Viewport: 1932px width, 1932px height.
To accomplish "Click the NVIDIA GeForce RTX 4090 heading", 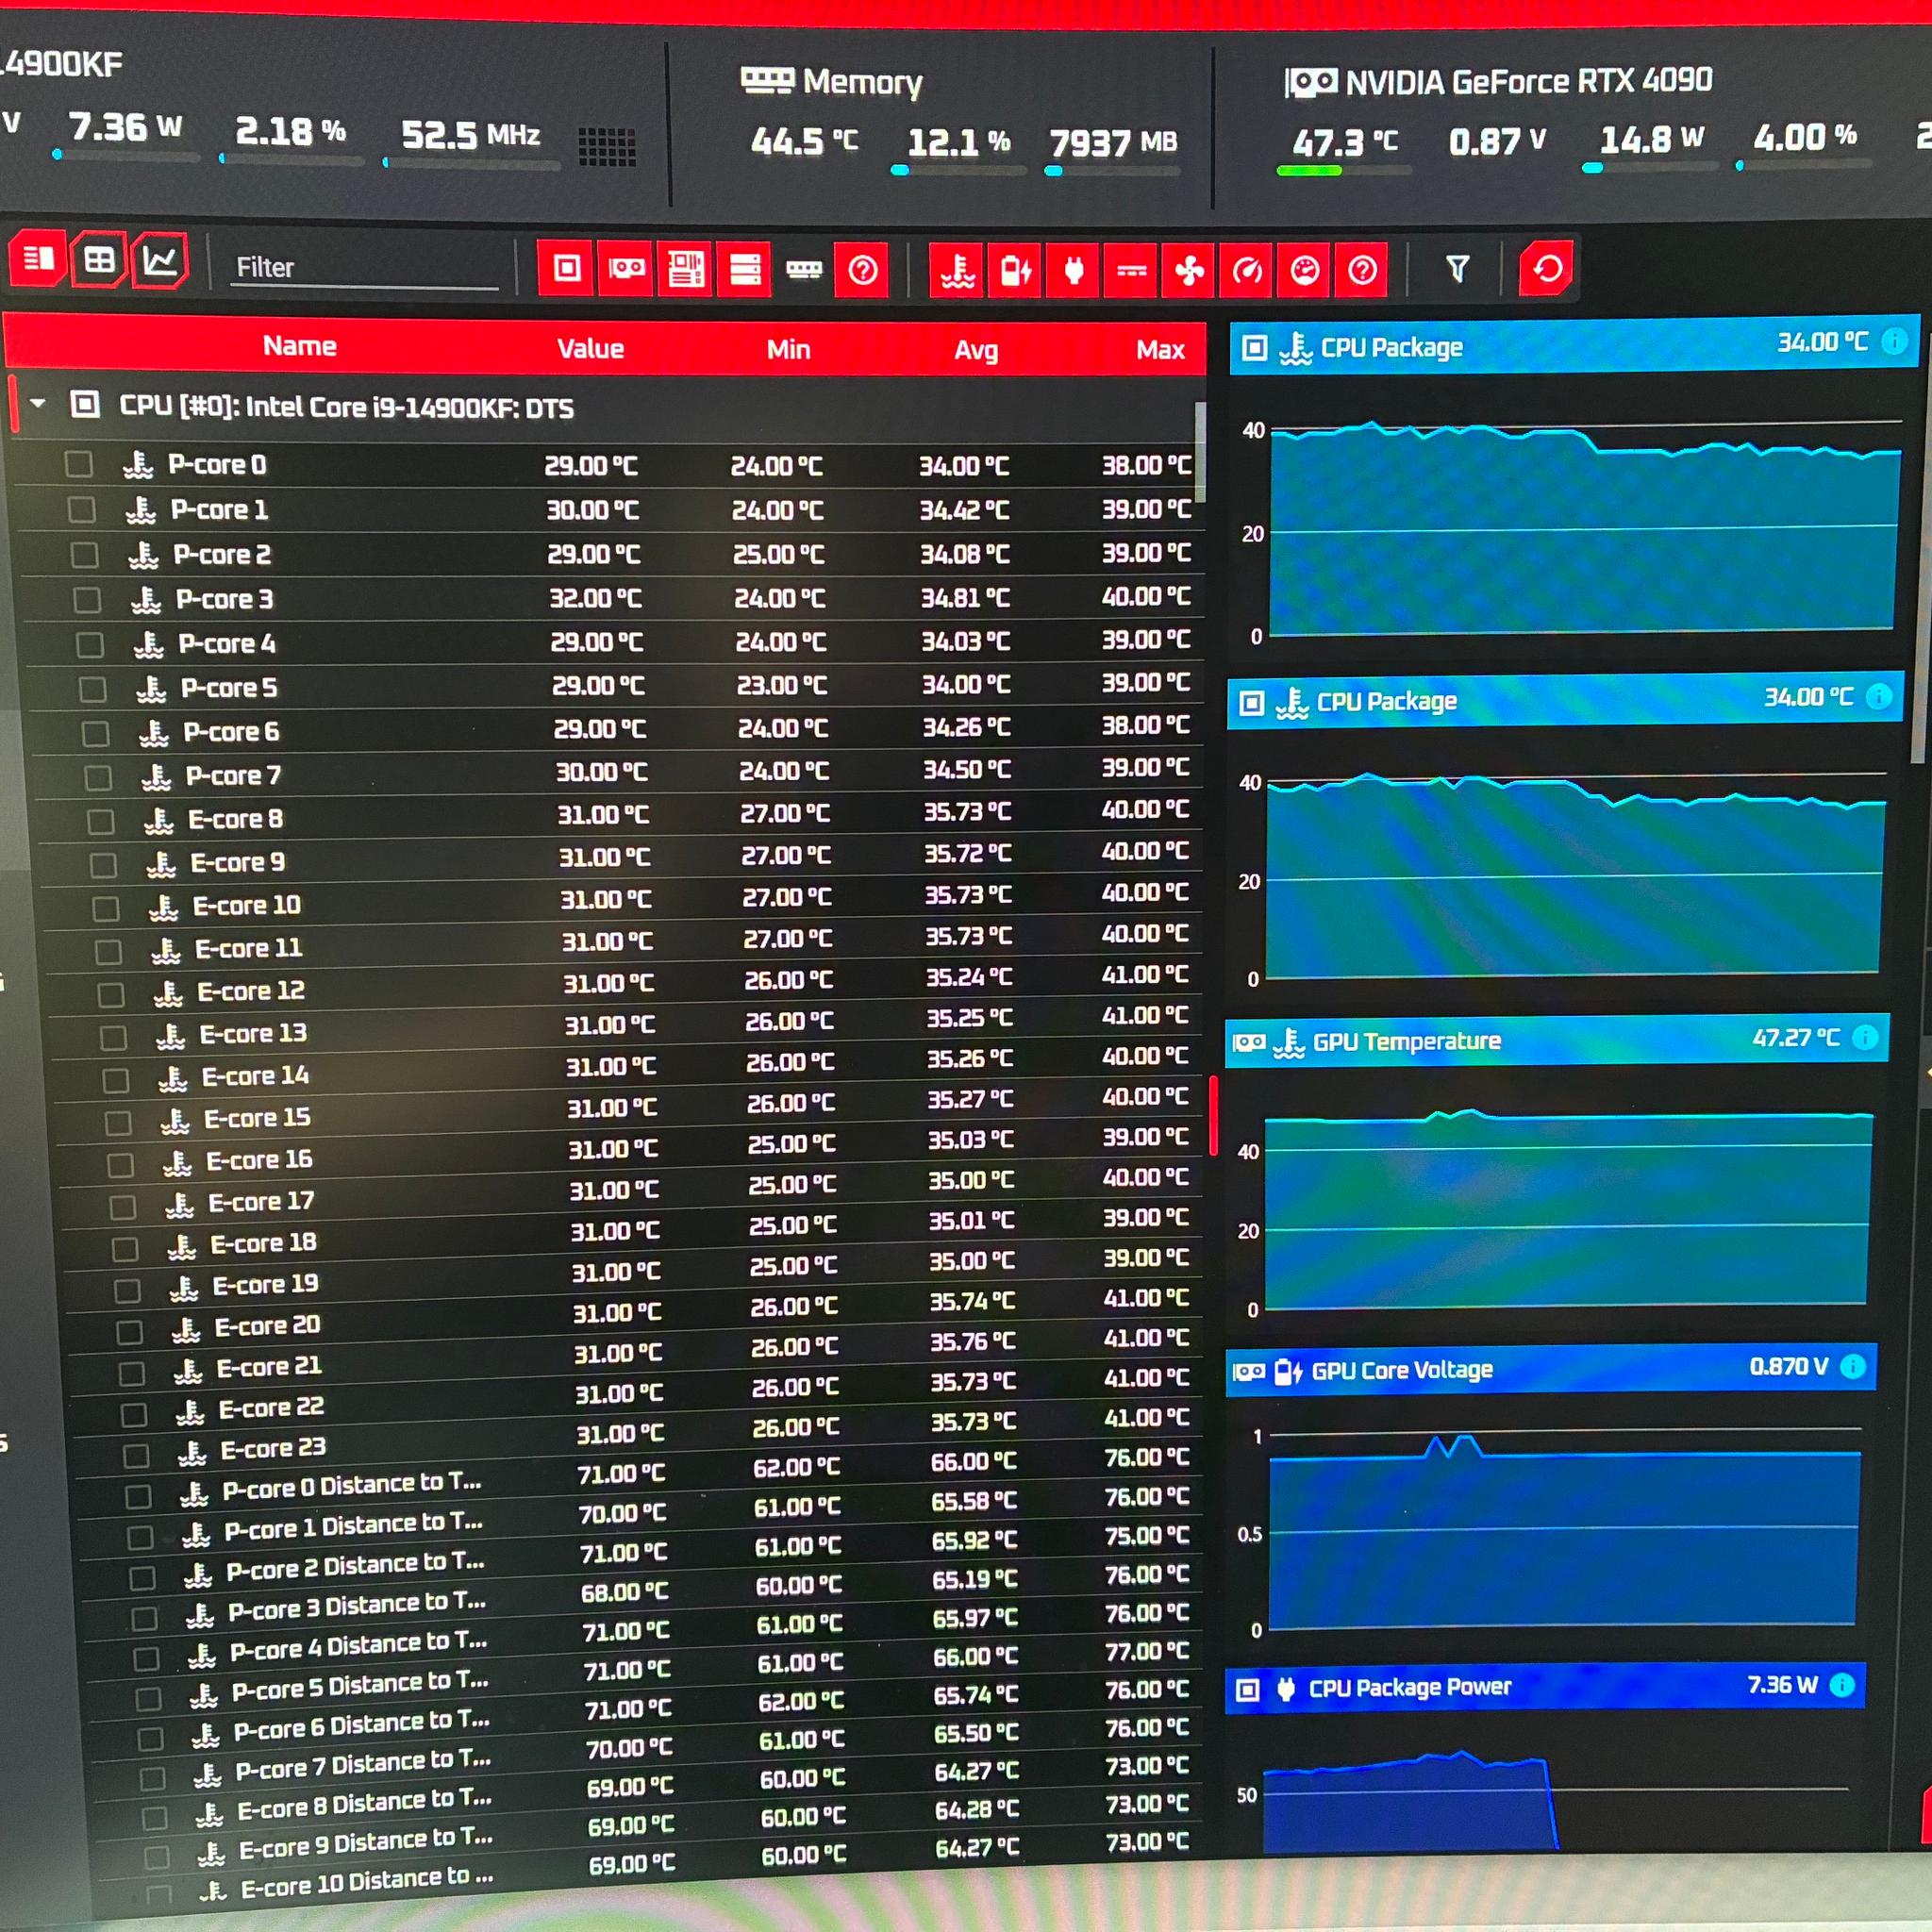I will coord(1529,80).
